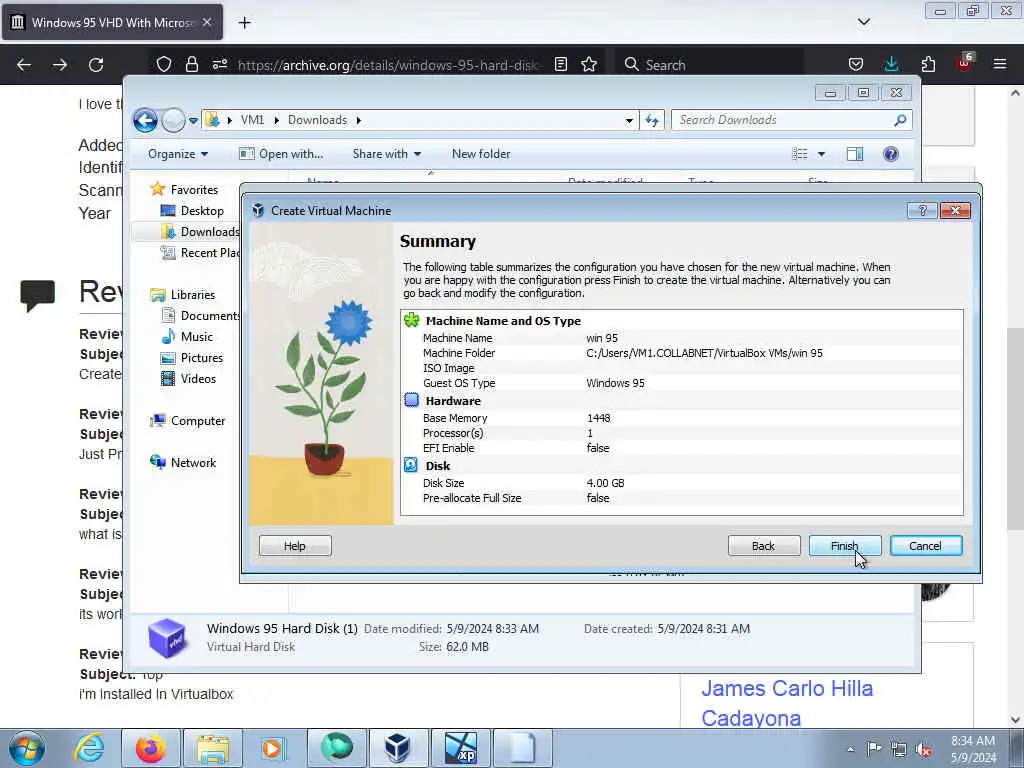Click the VHD file icon in details pane
Viewport: 1024px width, 768px height.
167,637
